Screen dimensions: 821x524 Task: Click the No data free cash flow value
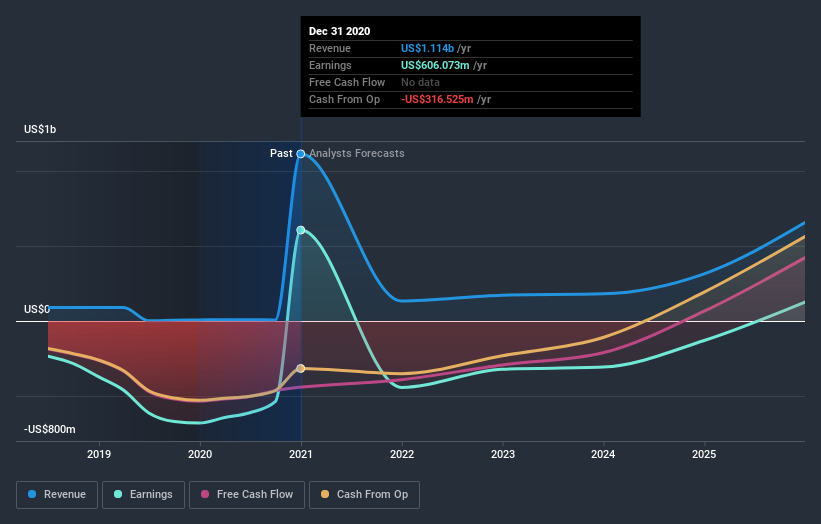pyautogui.click(x=420, y=82)
